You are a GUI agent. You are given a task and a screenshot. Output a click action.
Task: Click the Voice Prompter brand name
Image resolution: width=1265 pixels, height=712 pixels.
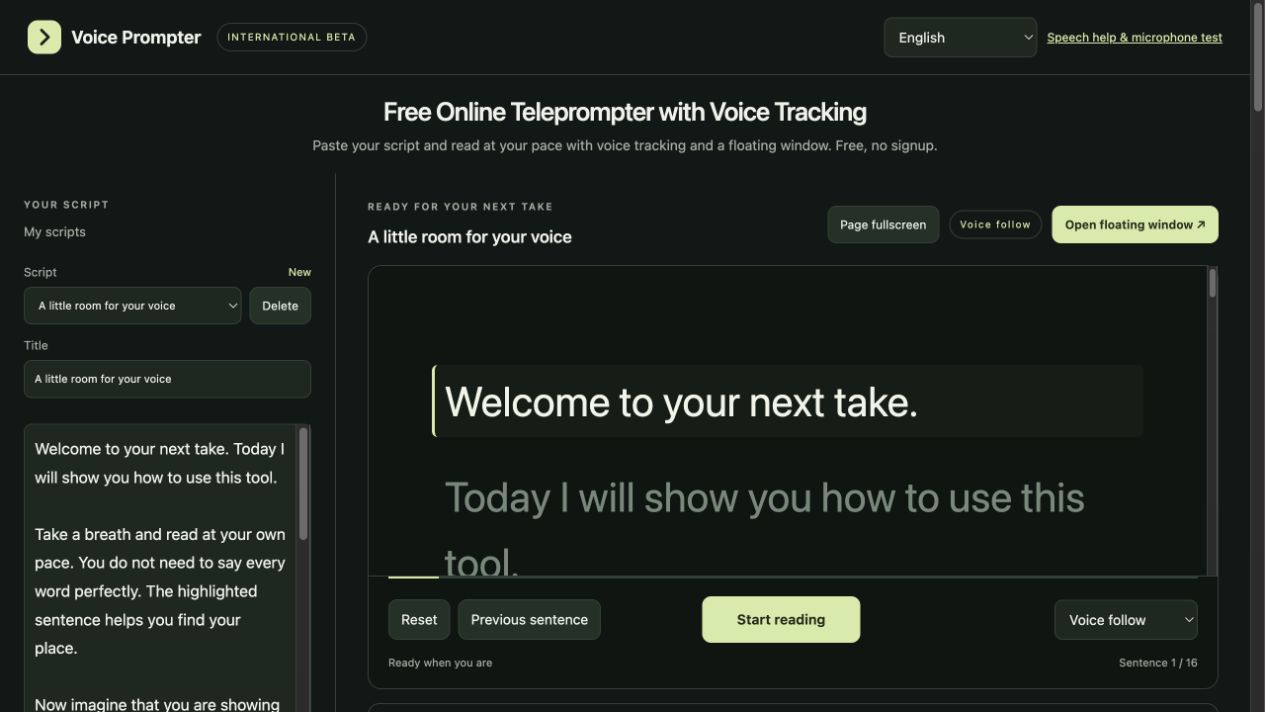tap(136, 37)
